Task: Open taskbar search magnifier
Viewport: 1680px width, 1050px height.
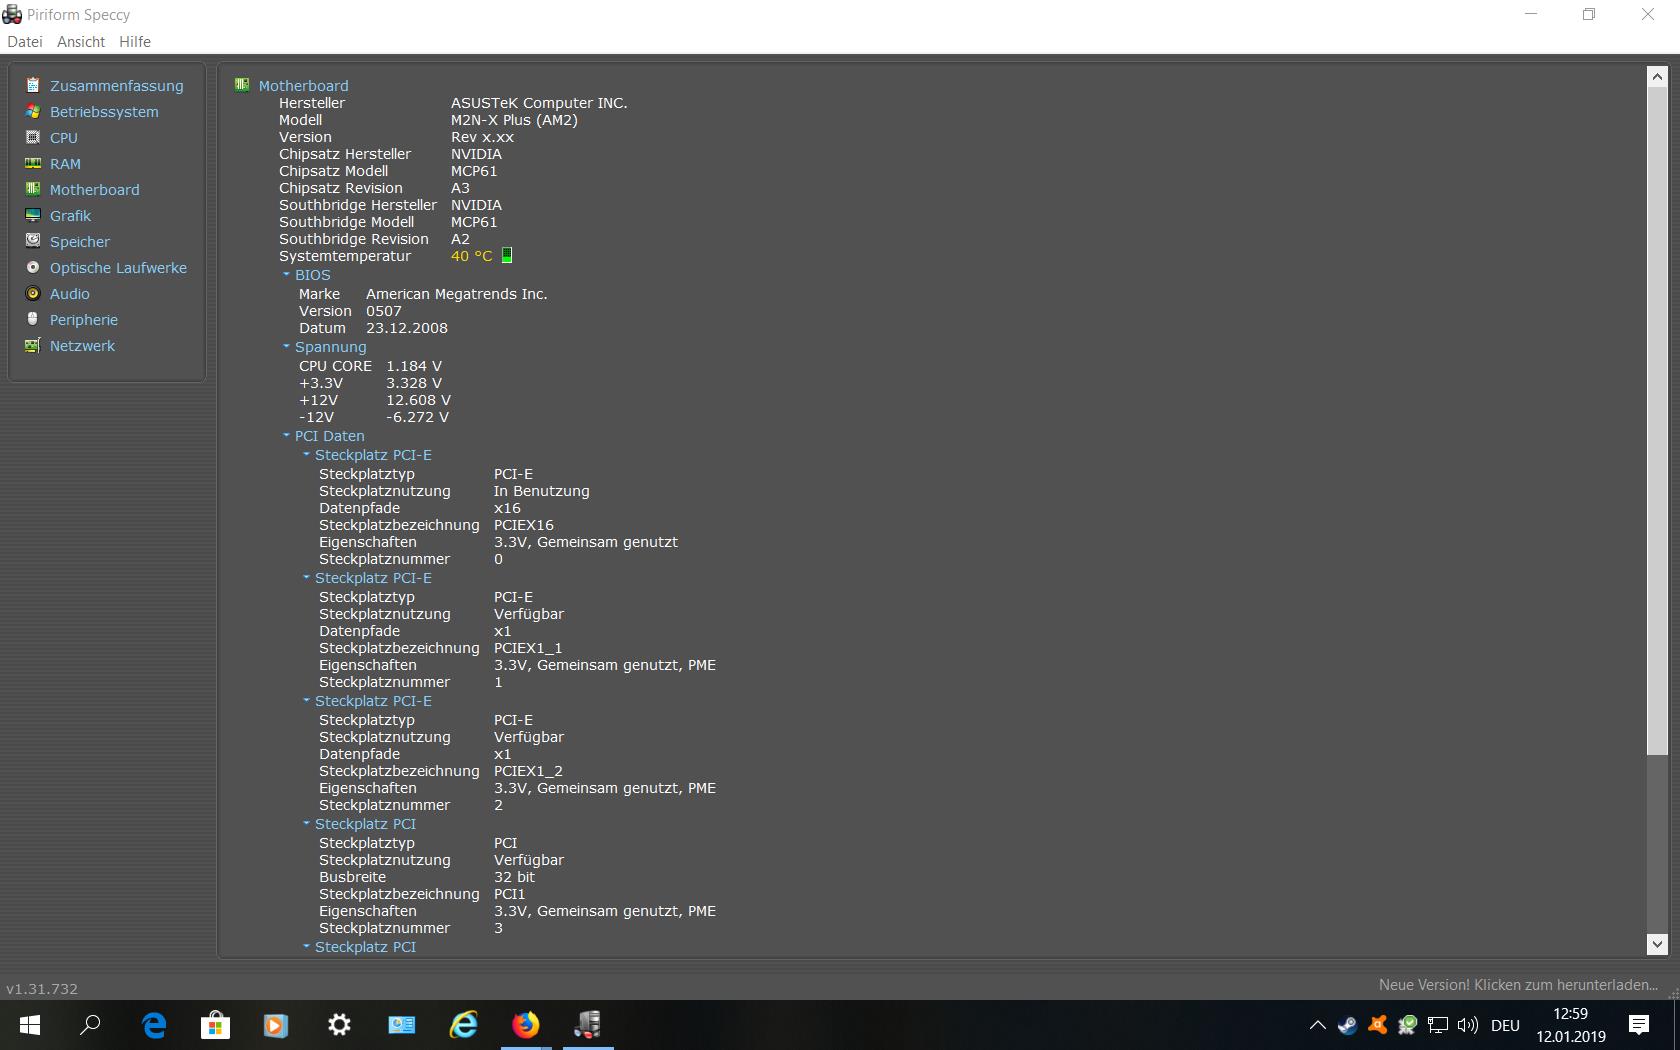Action: [x=90, y=1025]
